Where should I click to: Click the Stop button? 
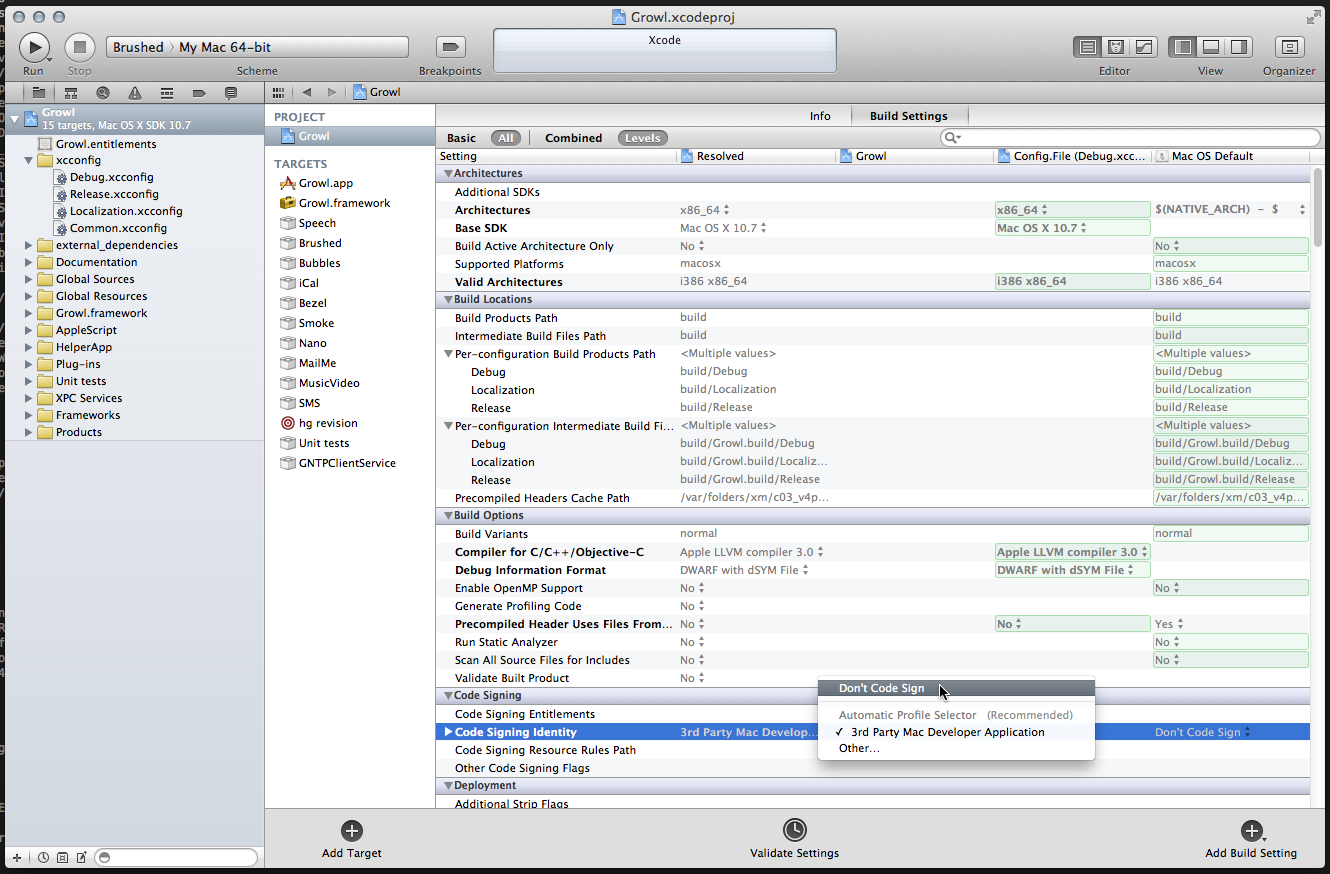click(x=80, y=47)
